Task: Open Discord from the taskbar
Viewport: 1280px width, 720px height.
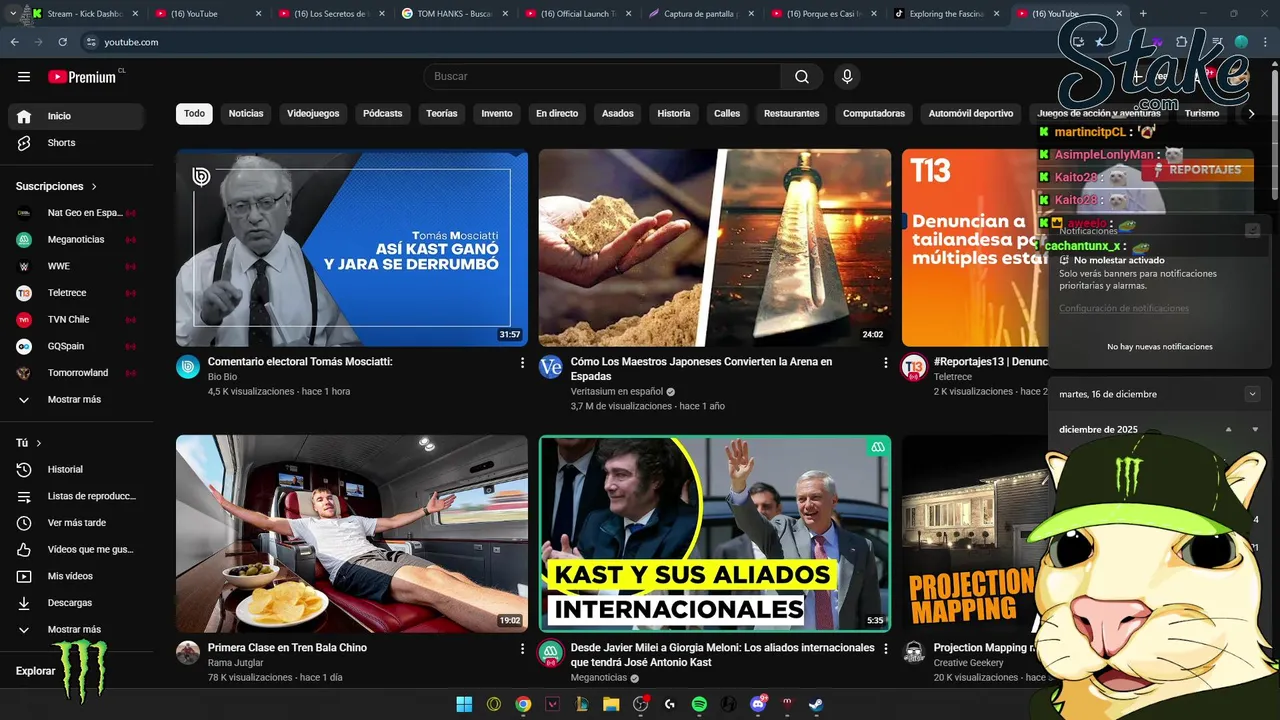Action: click(x=758, y=704)
